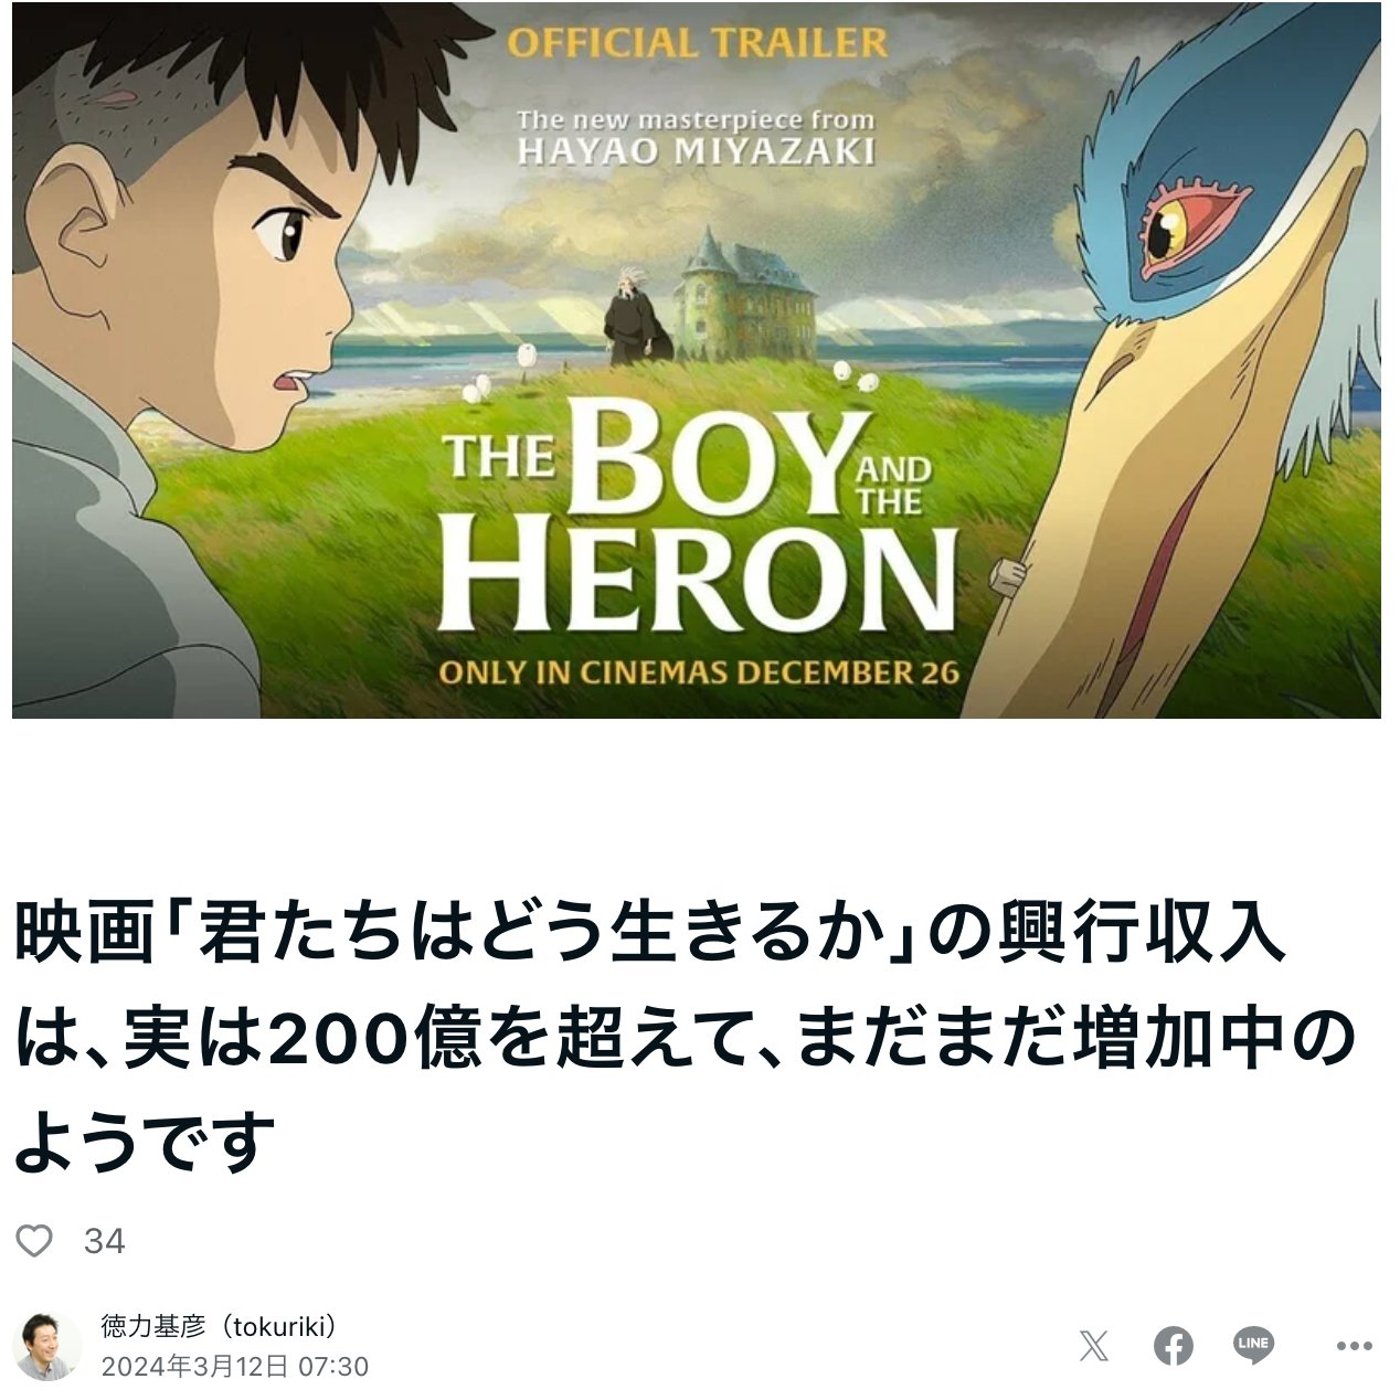Click ONLY IN CINEMAS DECEMBER 26 text
Screen dimensions: 1400x1400
point(699,672)
